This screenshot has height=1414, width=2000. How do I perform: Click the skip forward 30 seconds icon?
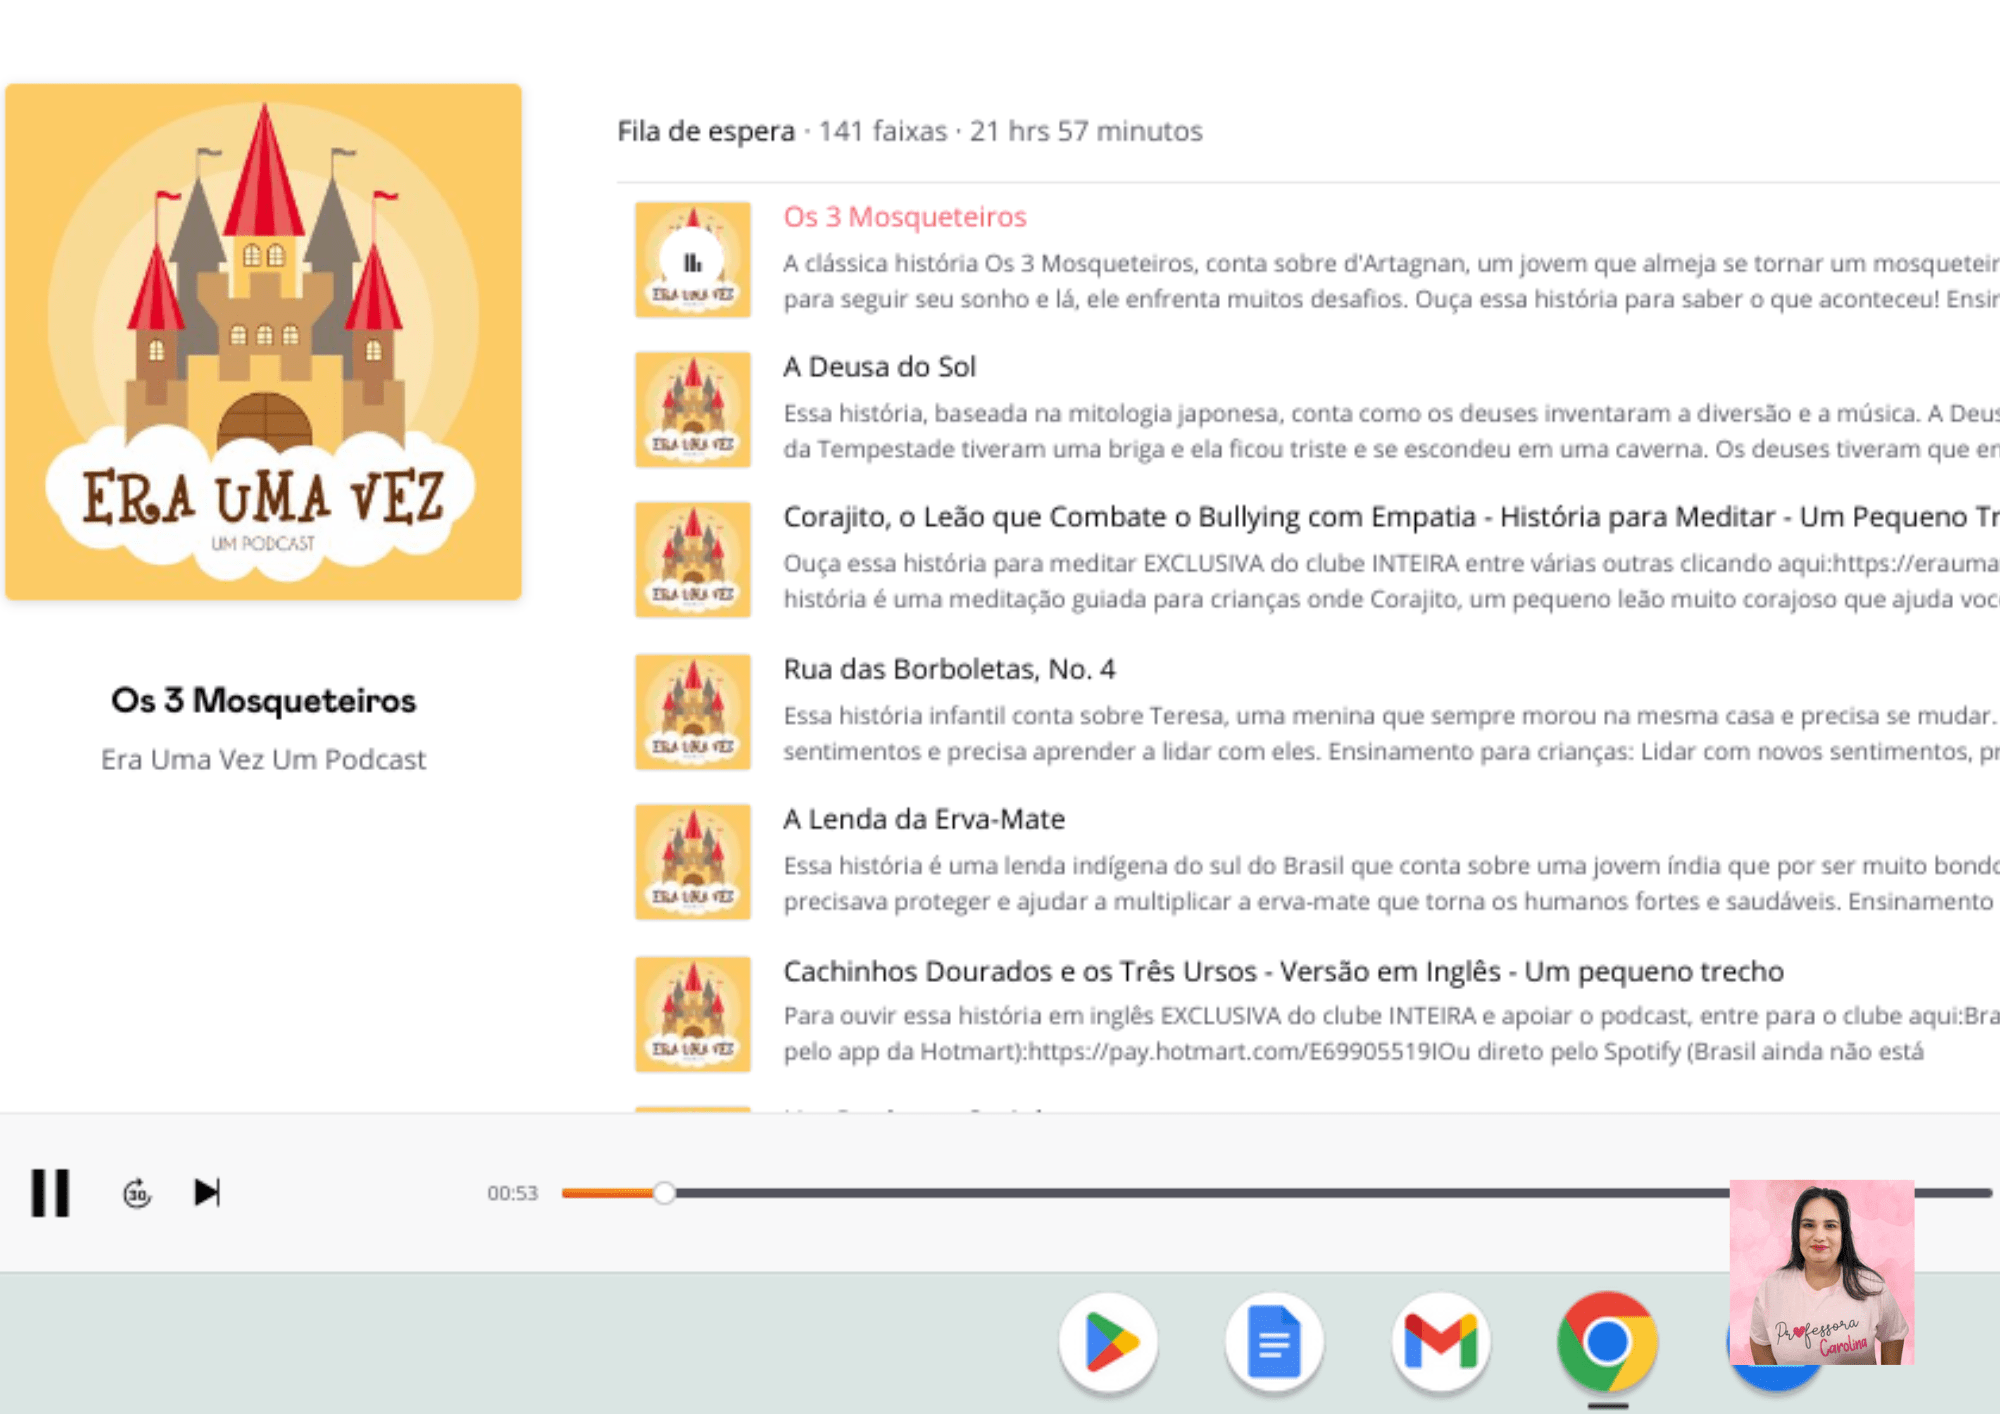[x=137, y=1193]
